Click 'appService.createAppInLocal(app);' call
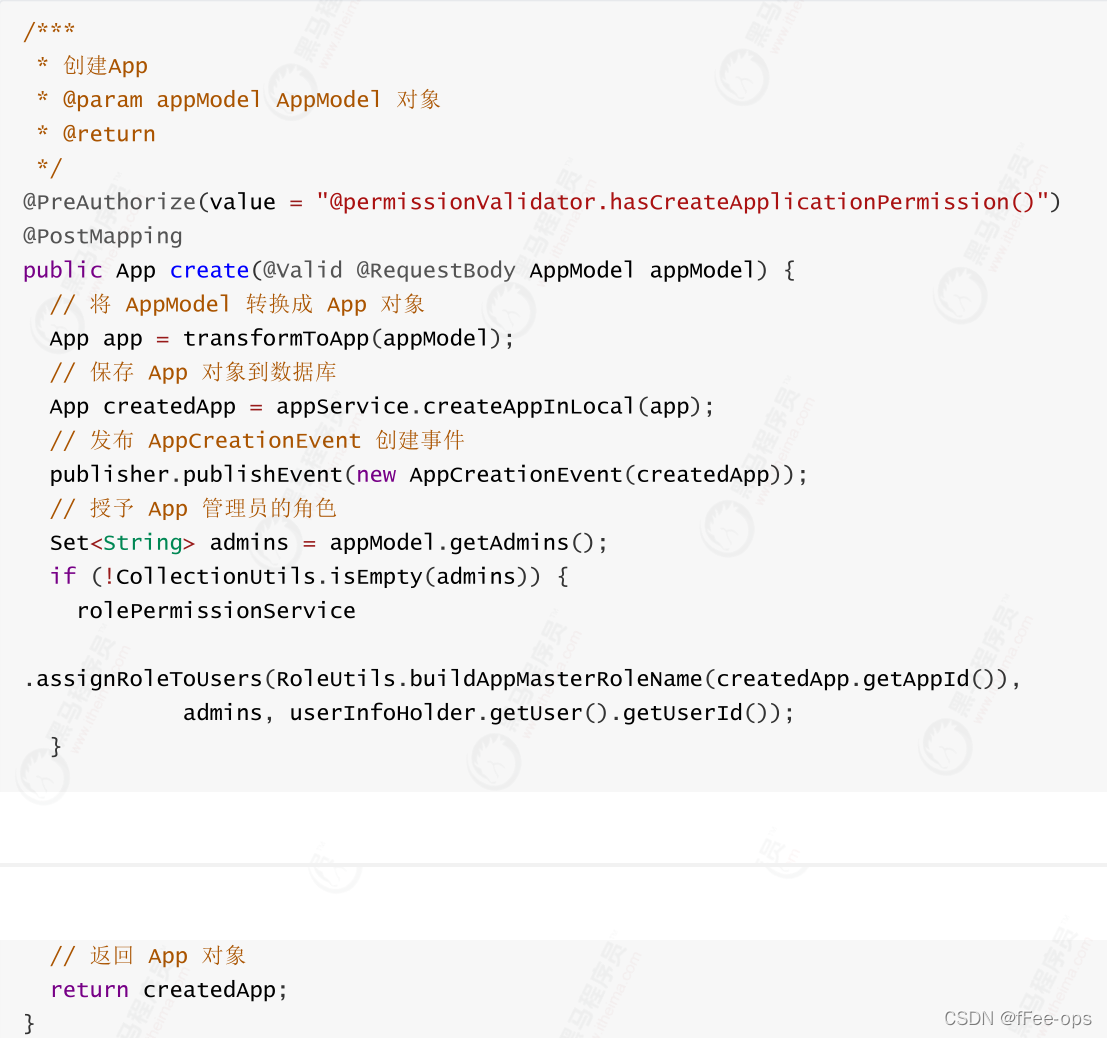This screenshot has width=1107, height=1038. pyautogui.click(x=495, y=406)
